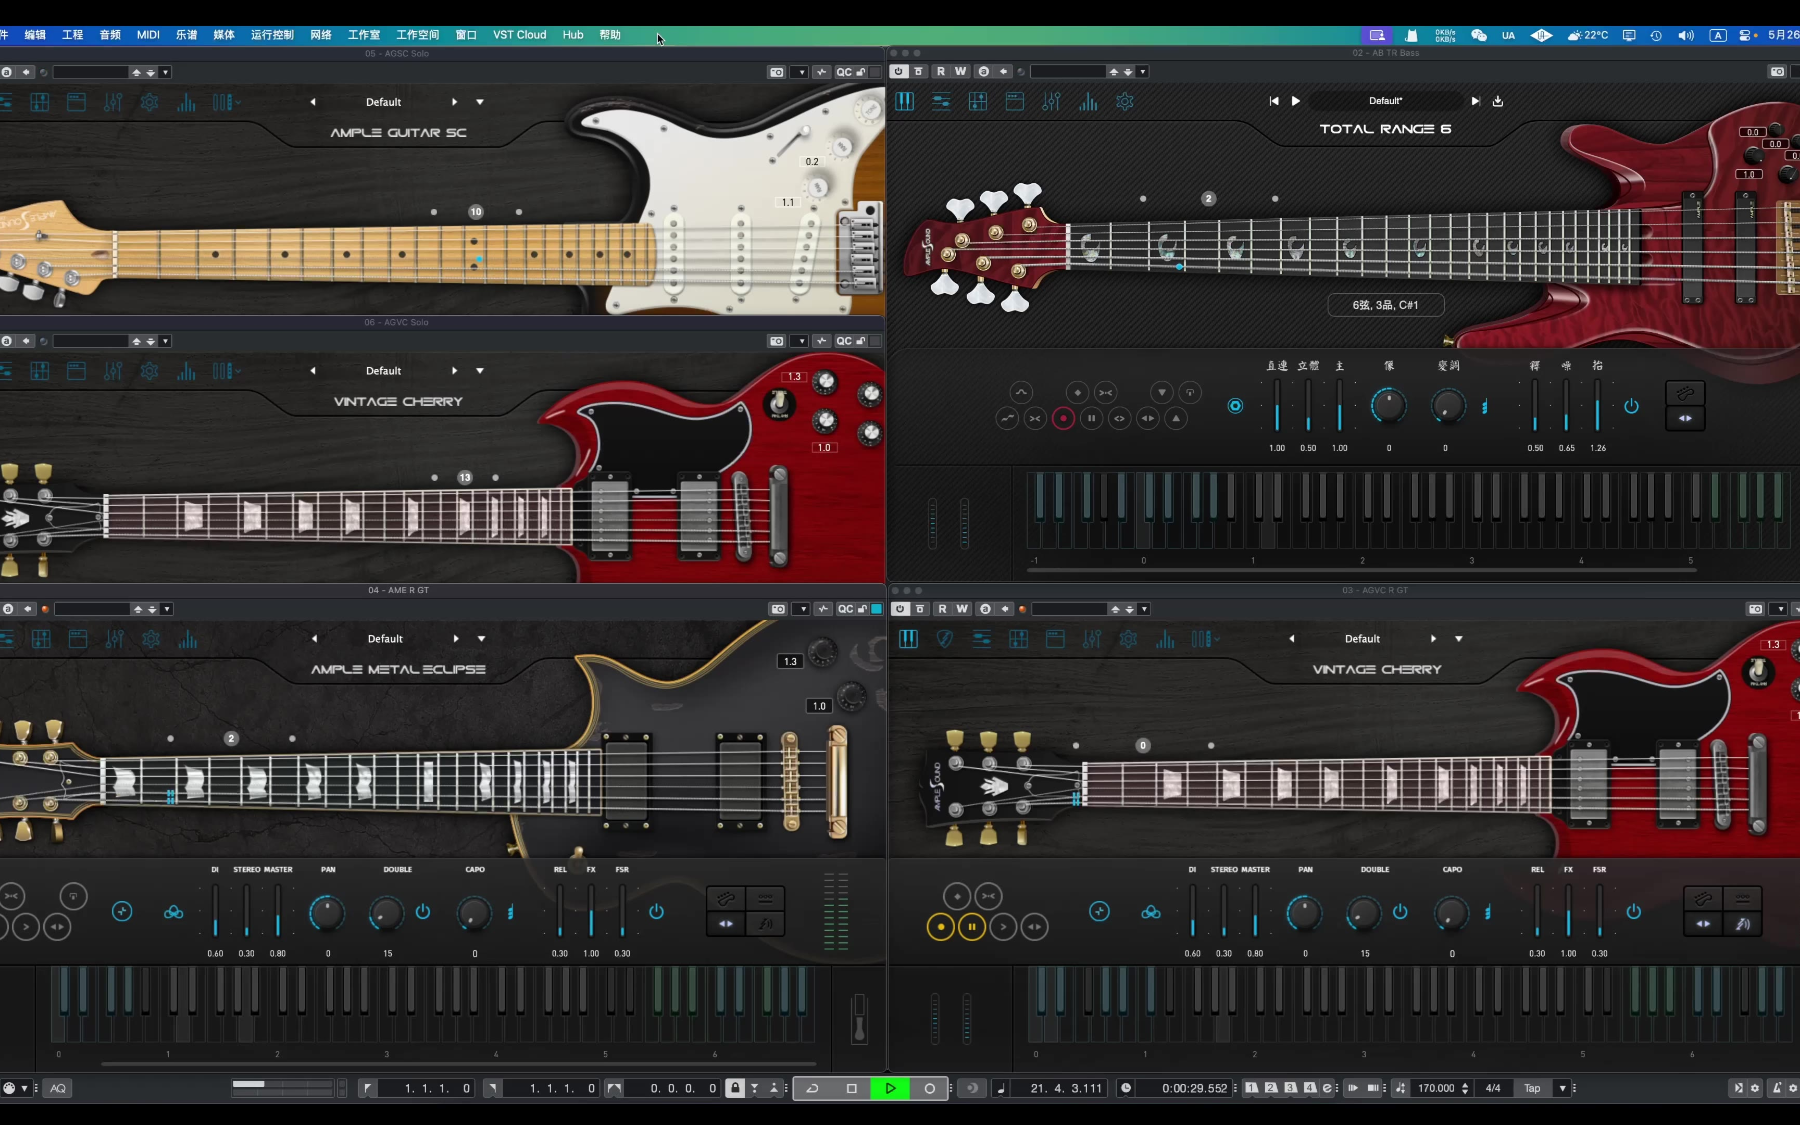Click blue target circle icon in Total Range 6 panel
Viewport: 1800px width, 1125px height.
[x=1235, y=405]
